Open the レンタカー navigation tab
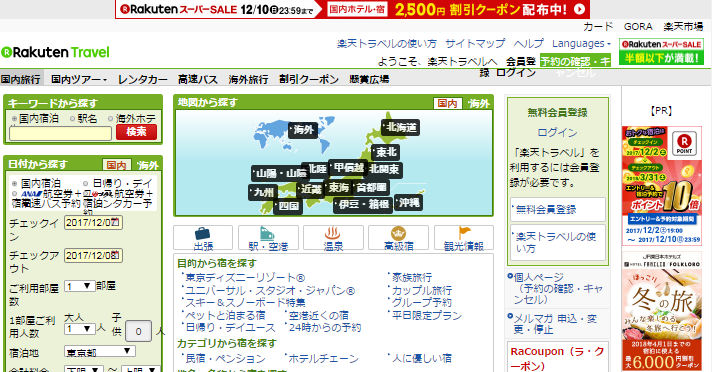The width and height of the screenshot is (712, 372). coord(143,79)
